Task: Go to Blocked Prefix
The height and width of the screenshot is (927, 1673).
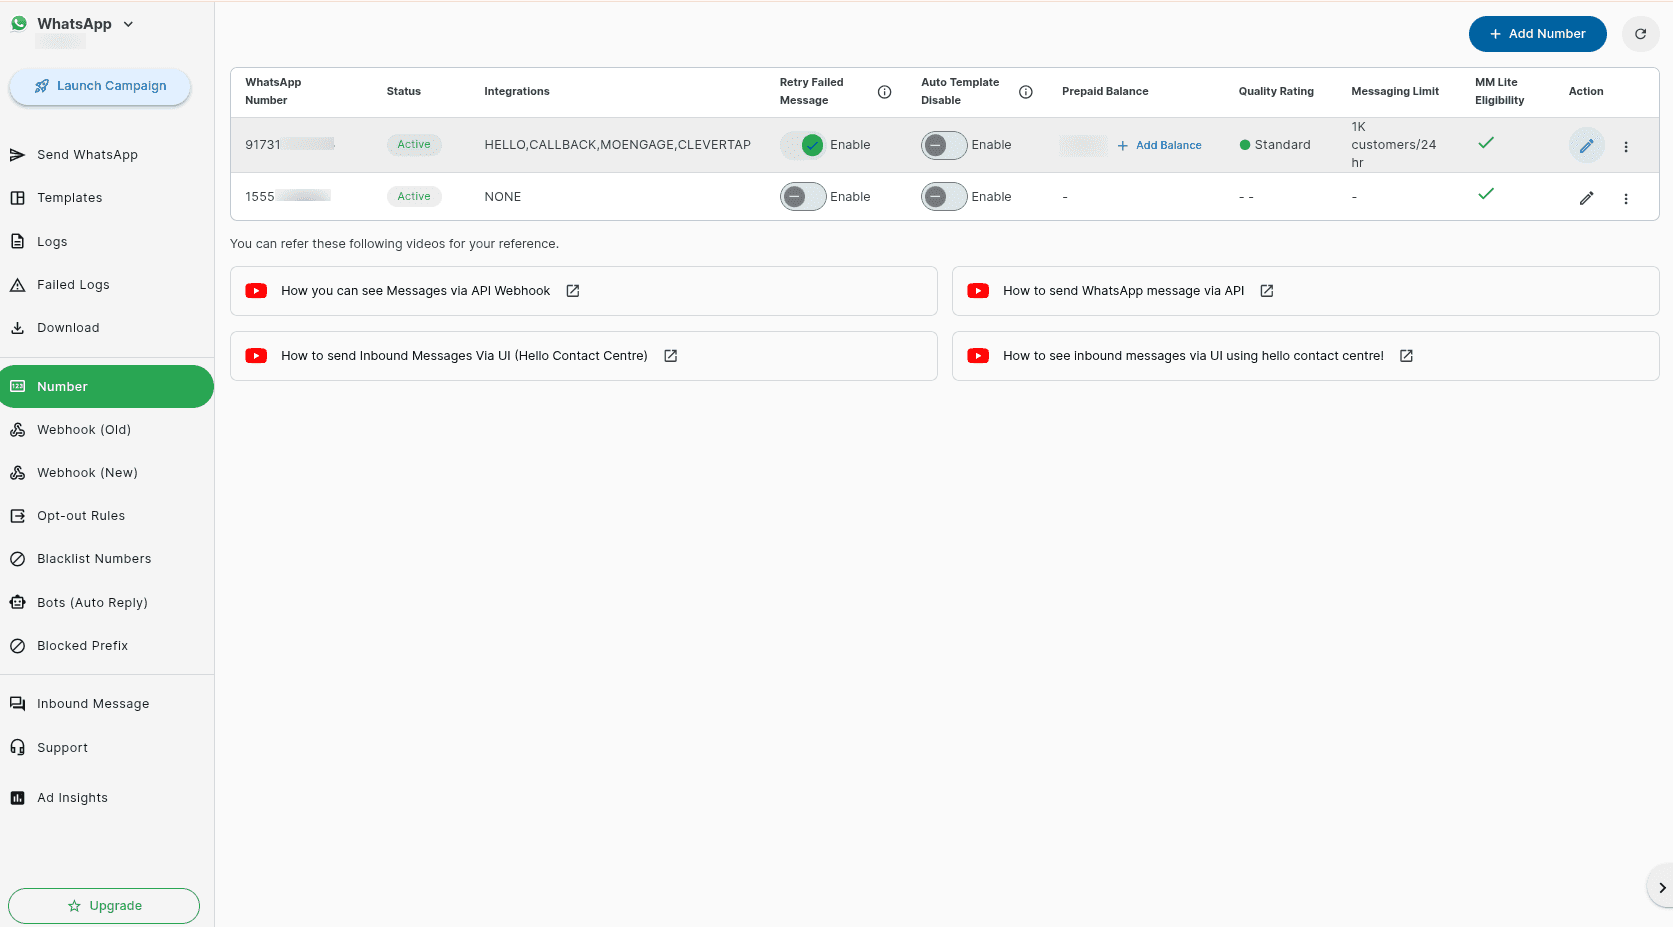Action: (82, 646)
